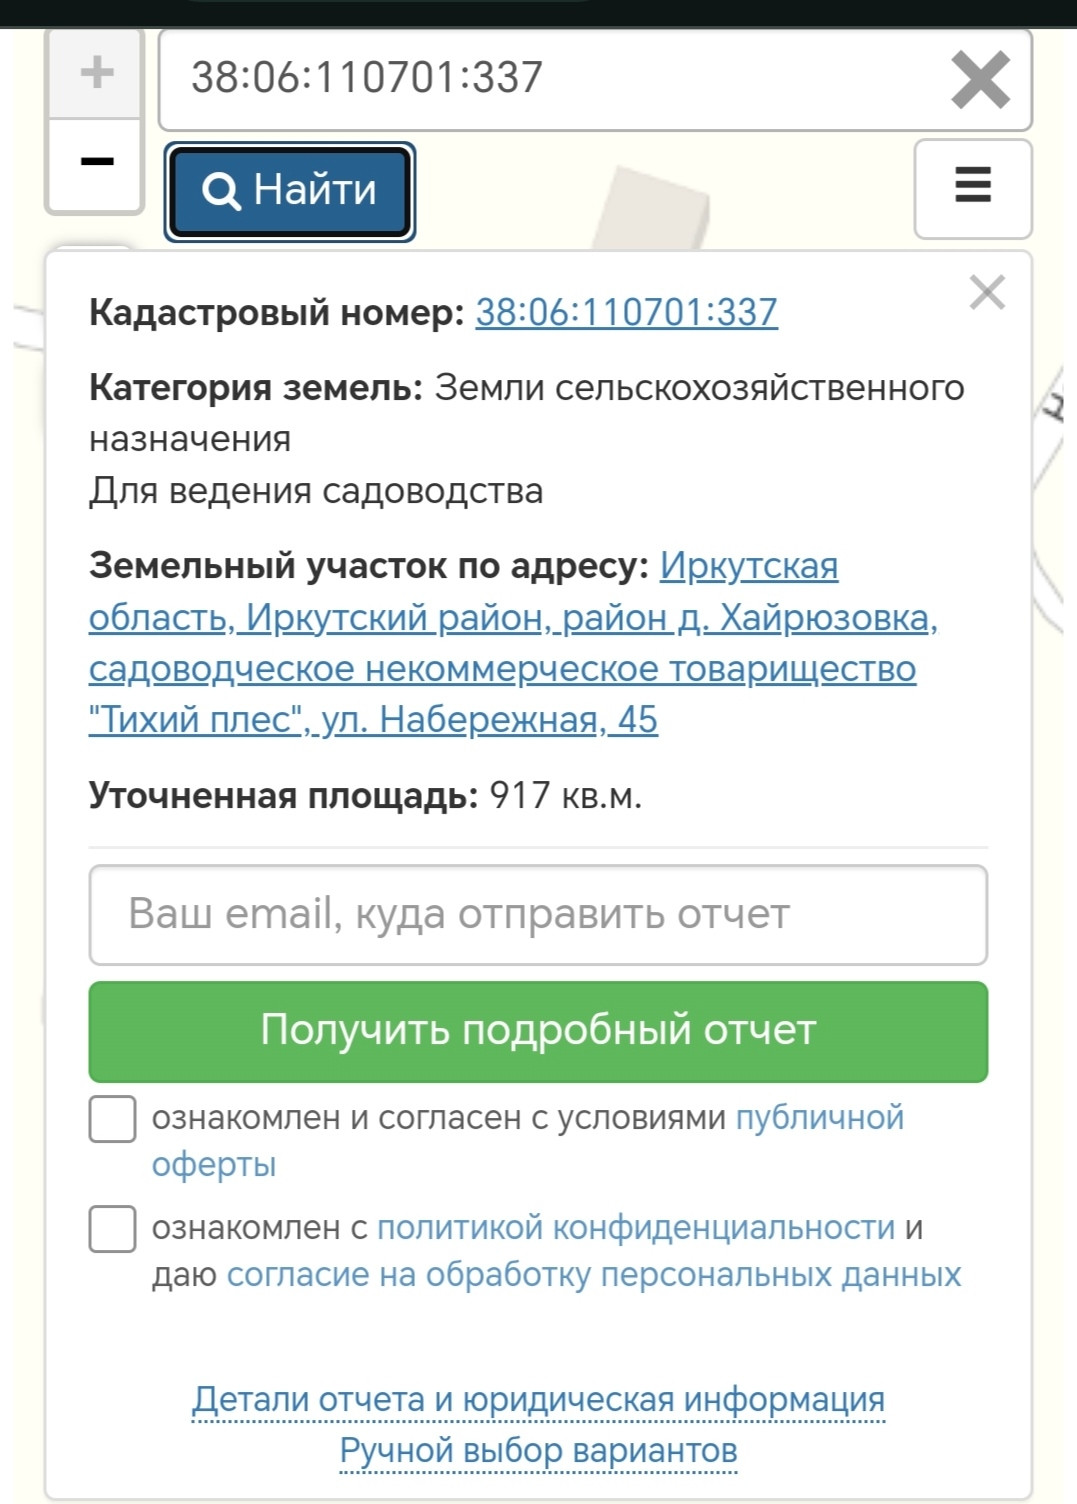The width and height of the screenshot is (1077, 1504).
Task: Expand Ручной выбор вариантов
Action: (538, 1450)
